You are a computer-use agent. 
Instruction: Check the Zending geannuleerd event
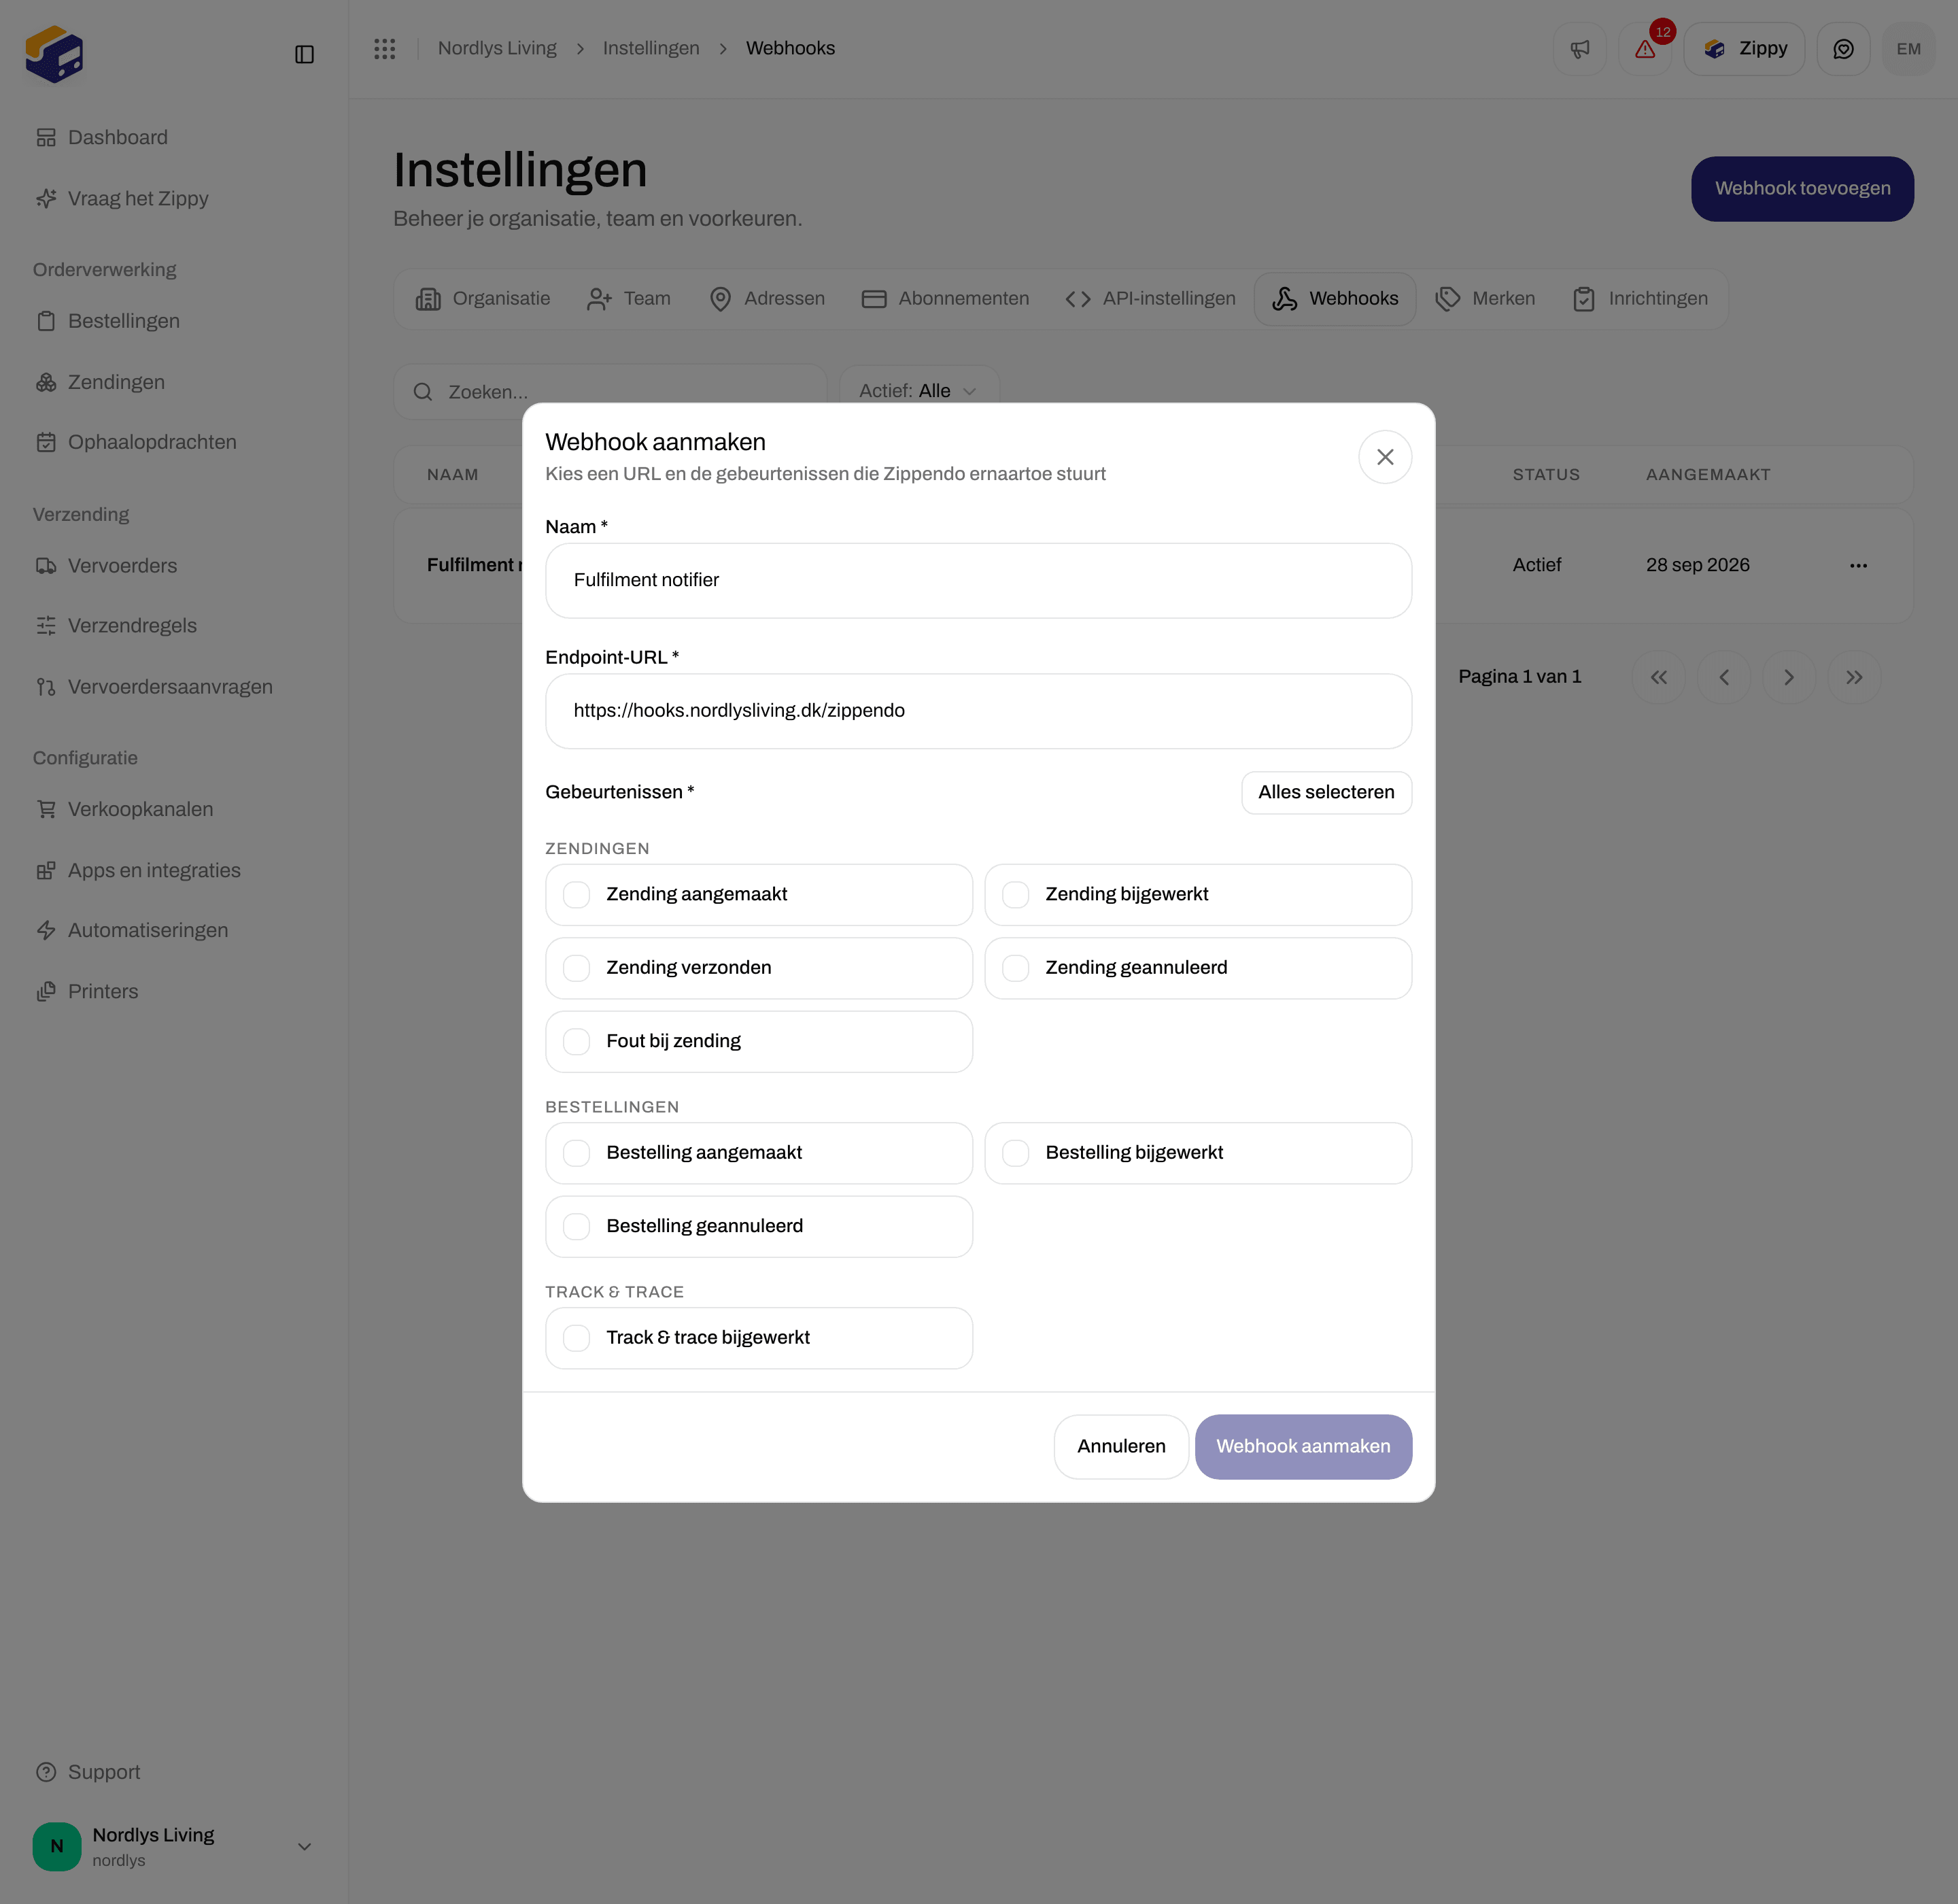pyautogui.click(x=1016, y=968)
